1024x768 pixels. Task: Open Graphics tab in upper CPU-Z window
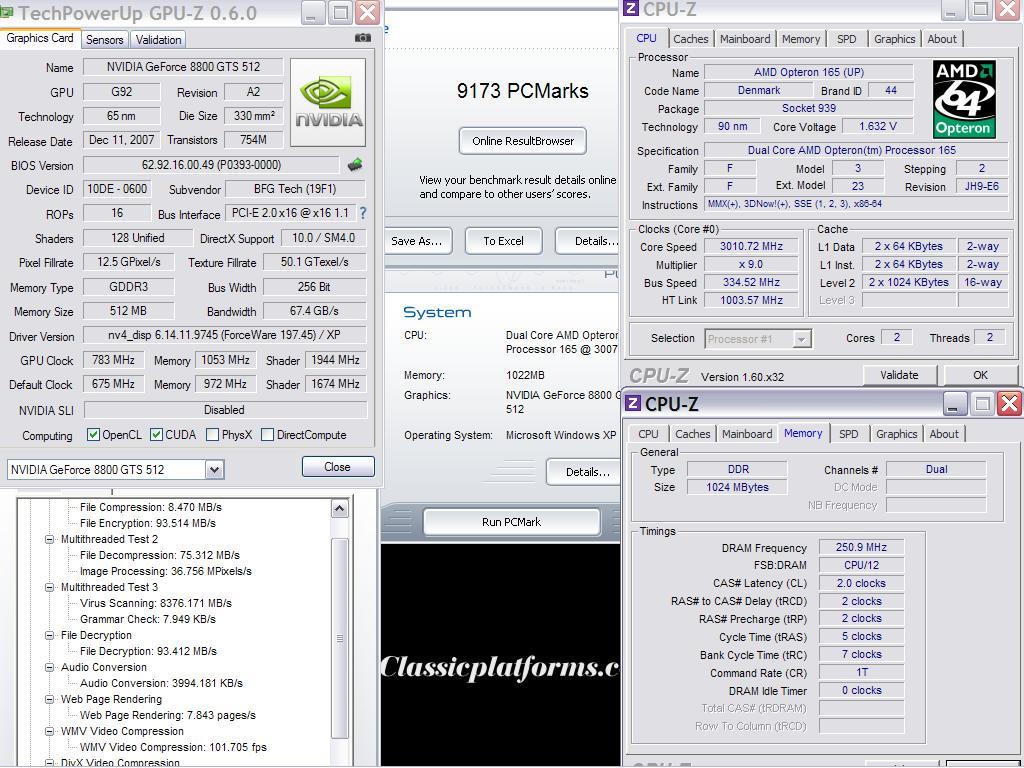pyautogui.click(x=895, y=39)
